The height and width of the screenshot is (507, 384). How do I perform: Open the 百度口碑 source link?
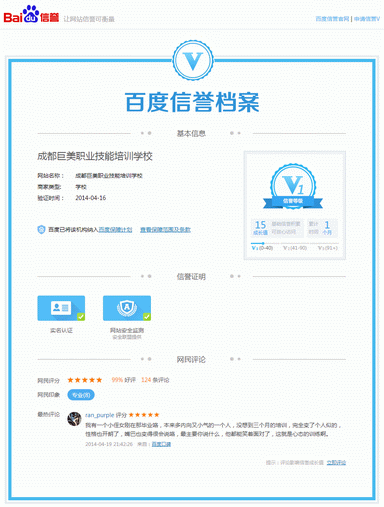[x=161, y=444]
